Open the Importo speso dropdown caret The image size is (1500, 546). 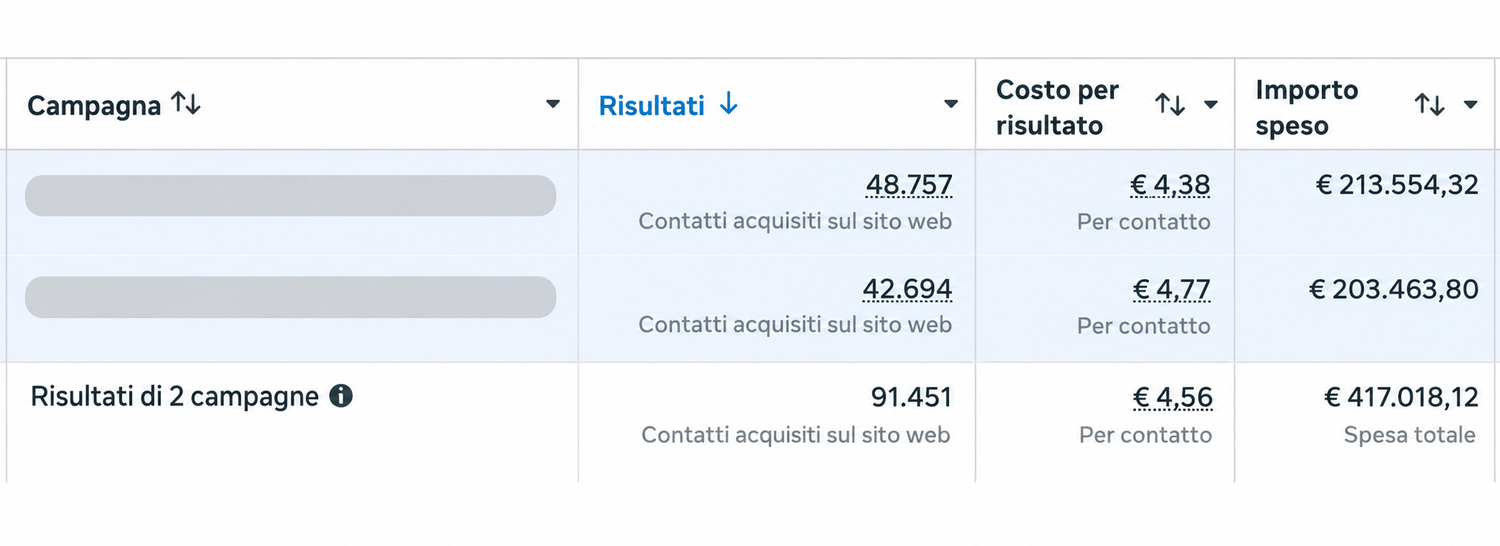click(x=1469, y=104)
